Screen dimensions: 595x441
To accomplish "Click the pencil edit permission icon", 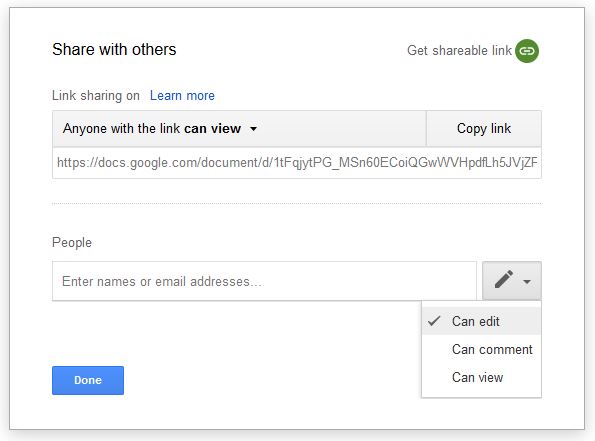I will (504, 280).
